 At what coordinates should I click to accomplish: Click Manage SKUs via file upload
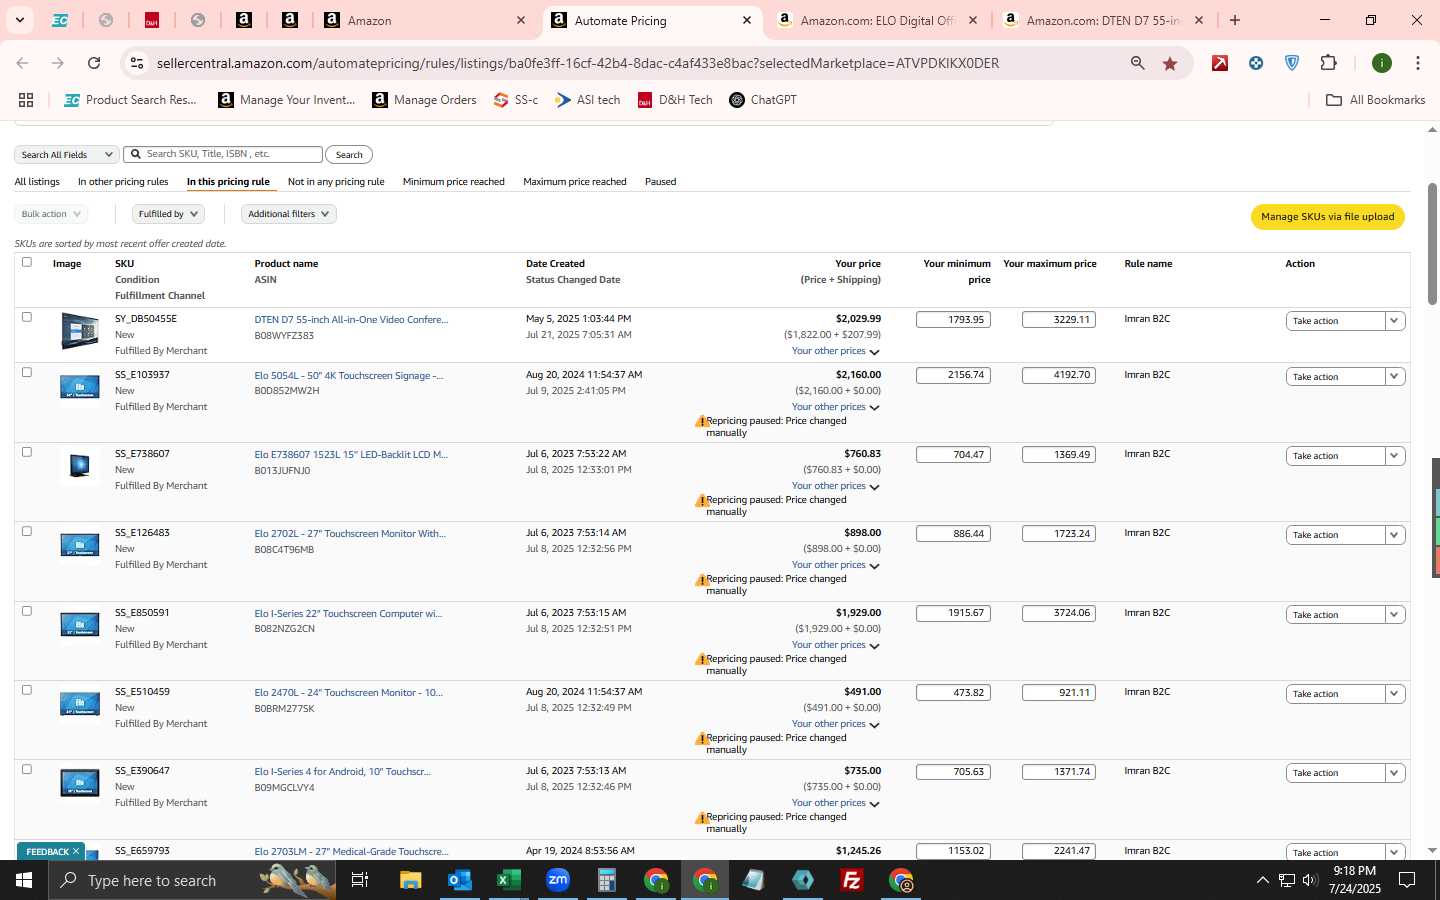1327,217
